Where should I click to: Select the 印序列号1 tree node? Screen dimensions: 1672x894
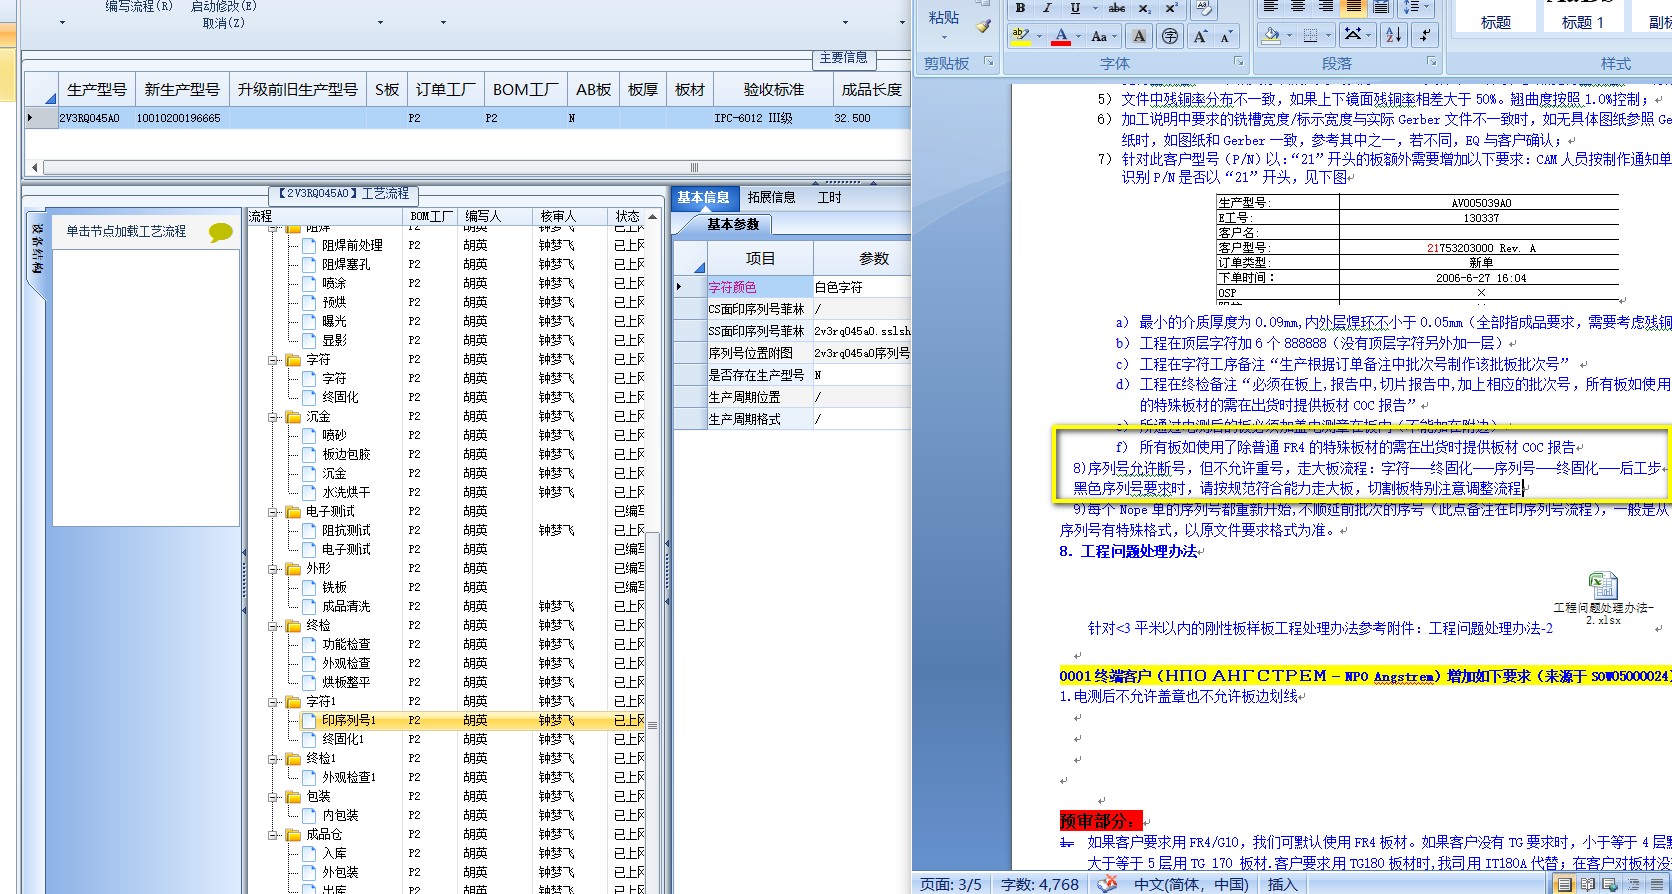click(x=349, y=720)
